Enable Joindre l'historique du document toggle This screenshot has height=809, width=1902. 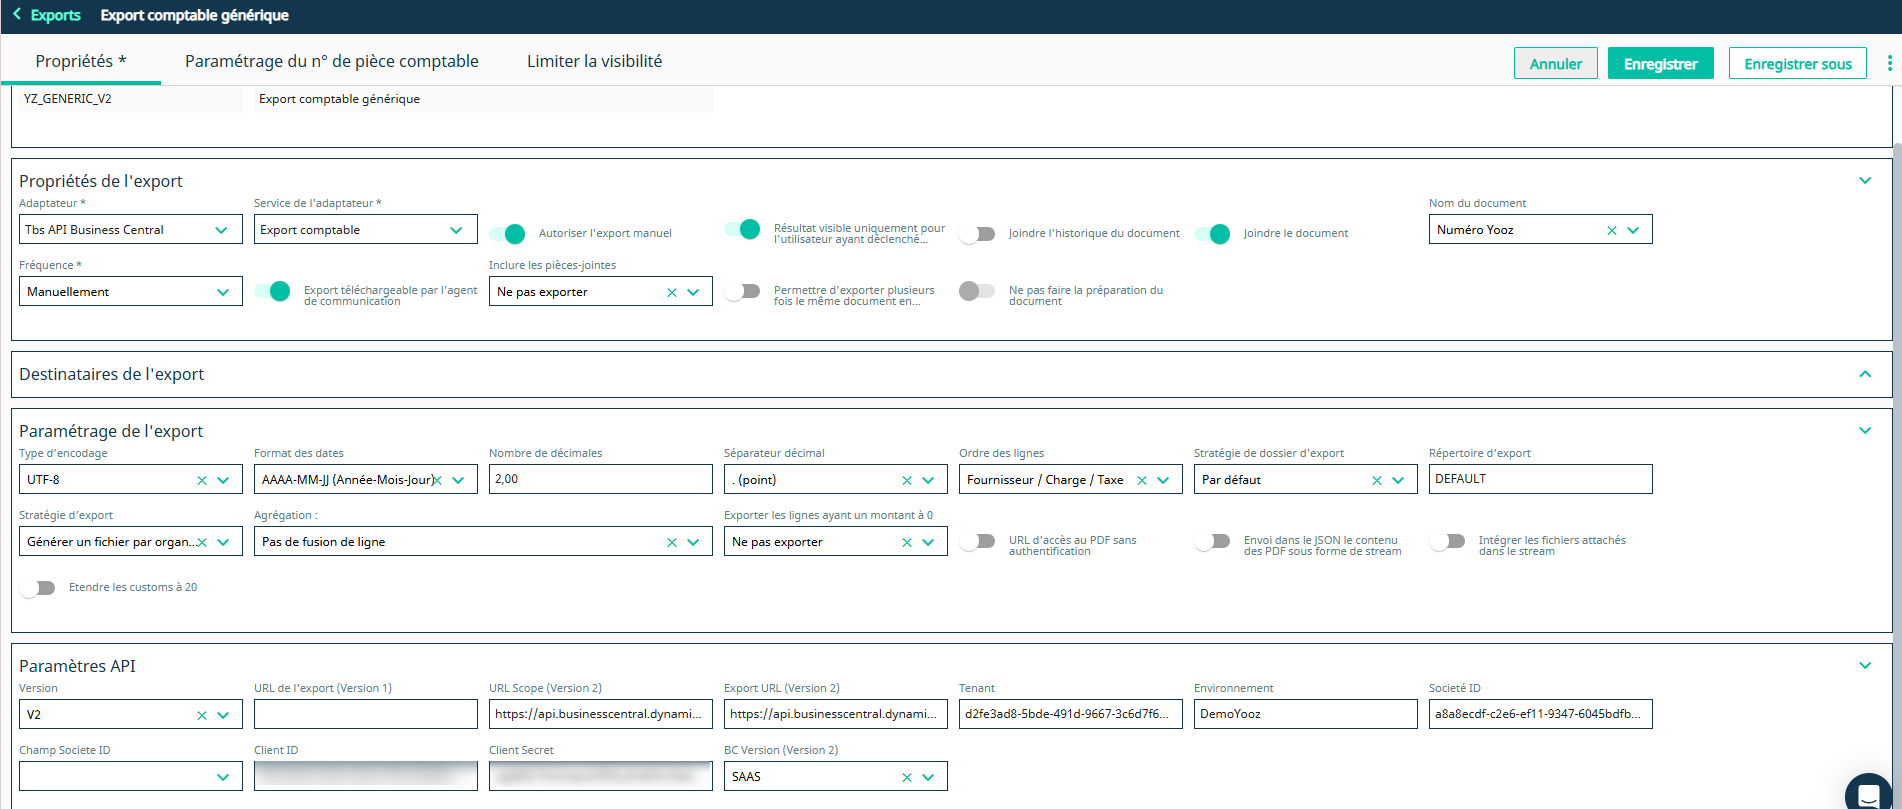coord(978,234)
